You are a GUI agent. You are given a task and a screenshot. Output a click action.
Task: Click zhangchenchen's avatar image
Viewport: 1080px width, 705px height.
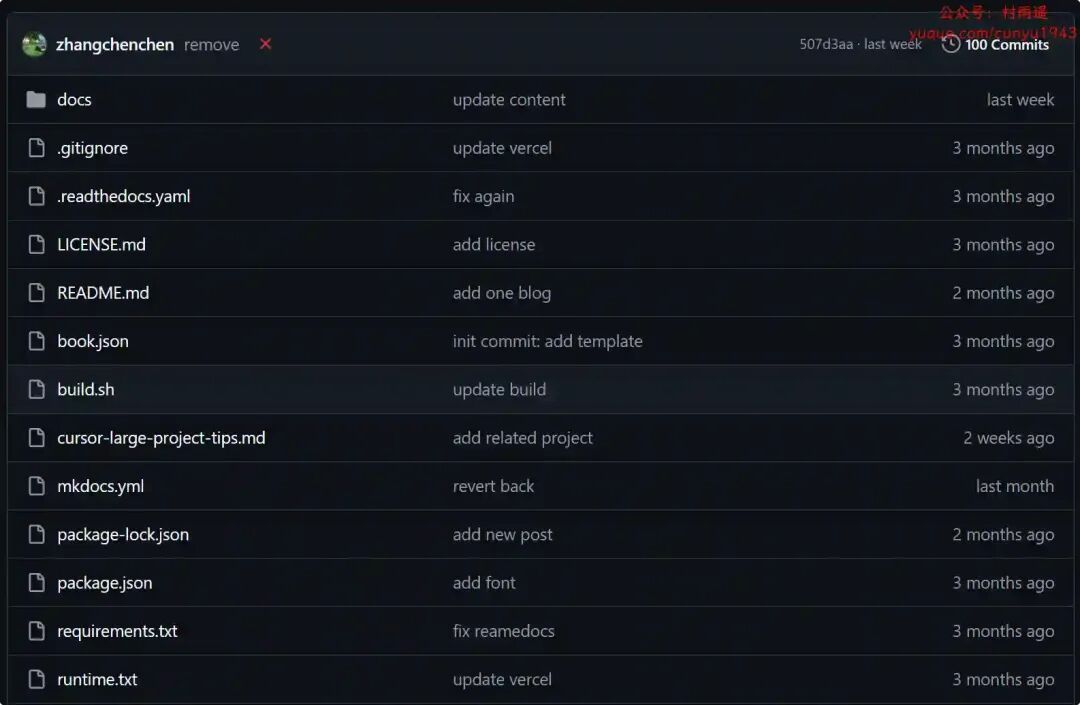[34, 44]
